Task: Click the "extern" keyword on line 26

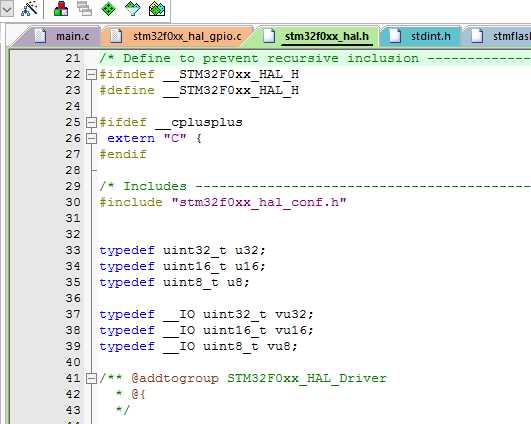Action: coord(131,139)
